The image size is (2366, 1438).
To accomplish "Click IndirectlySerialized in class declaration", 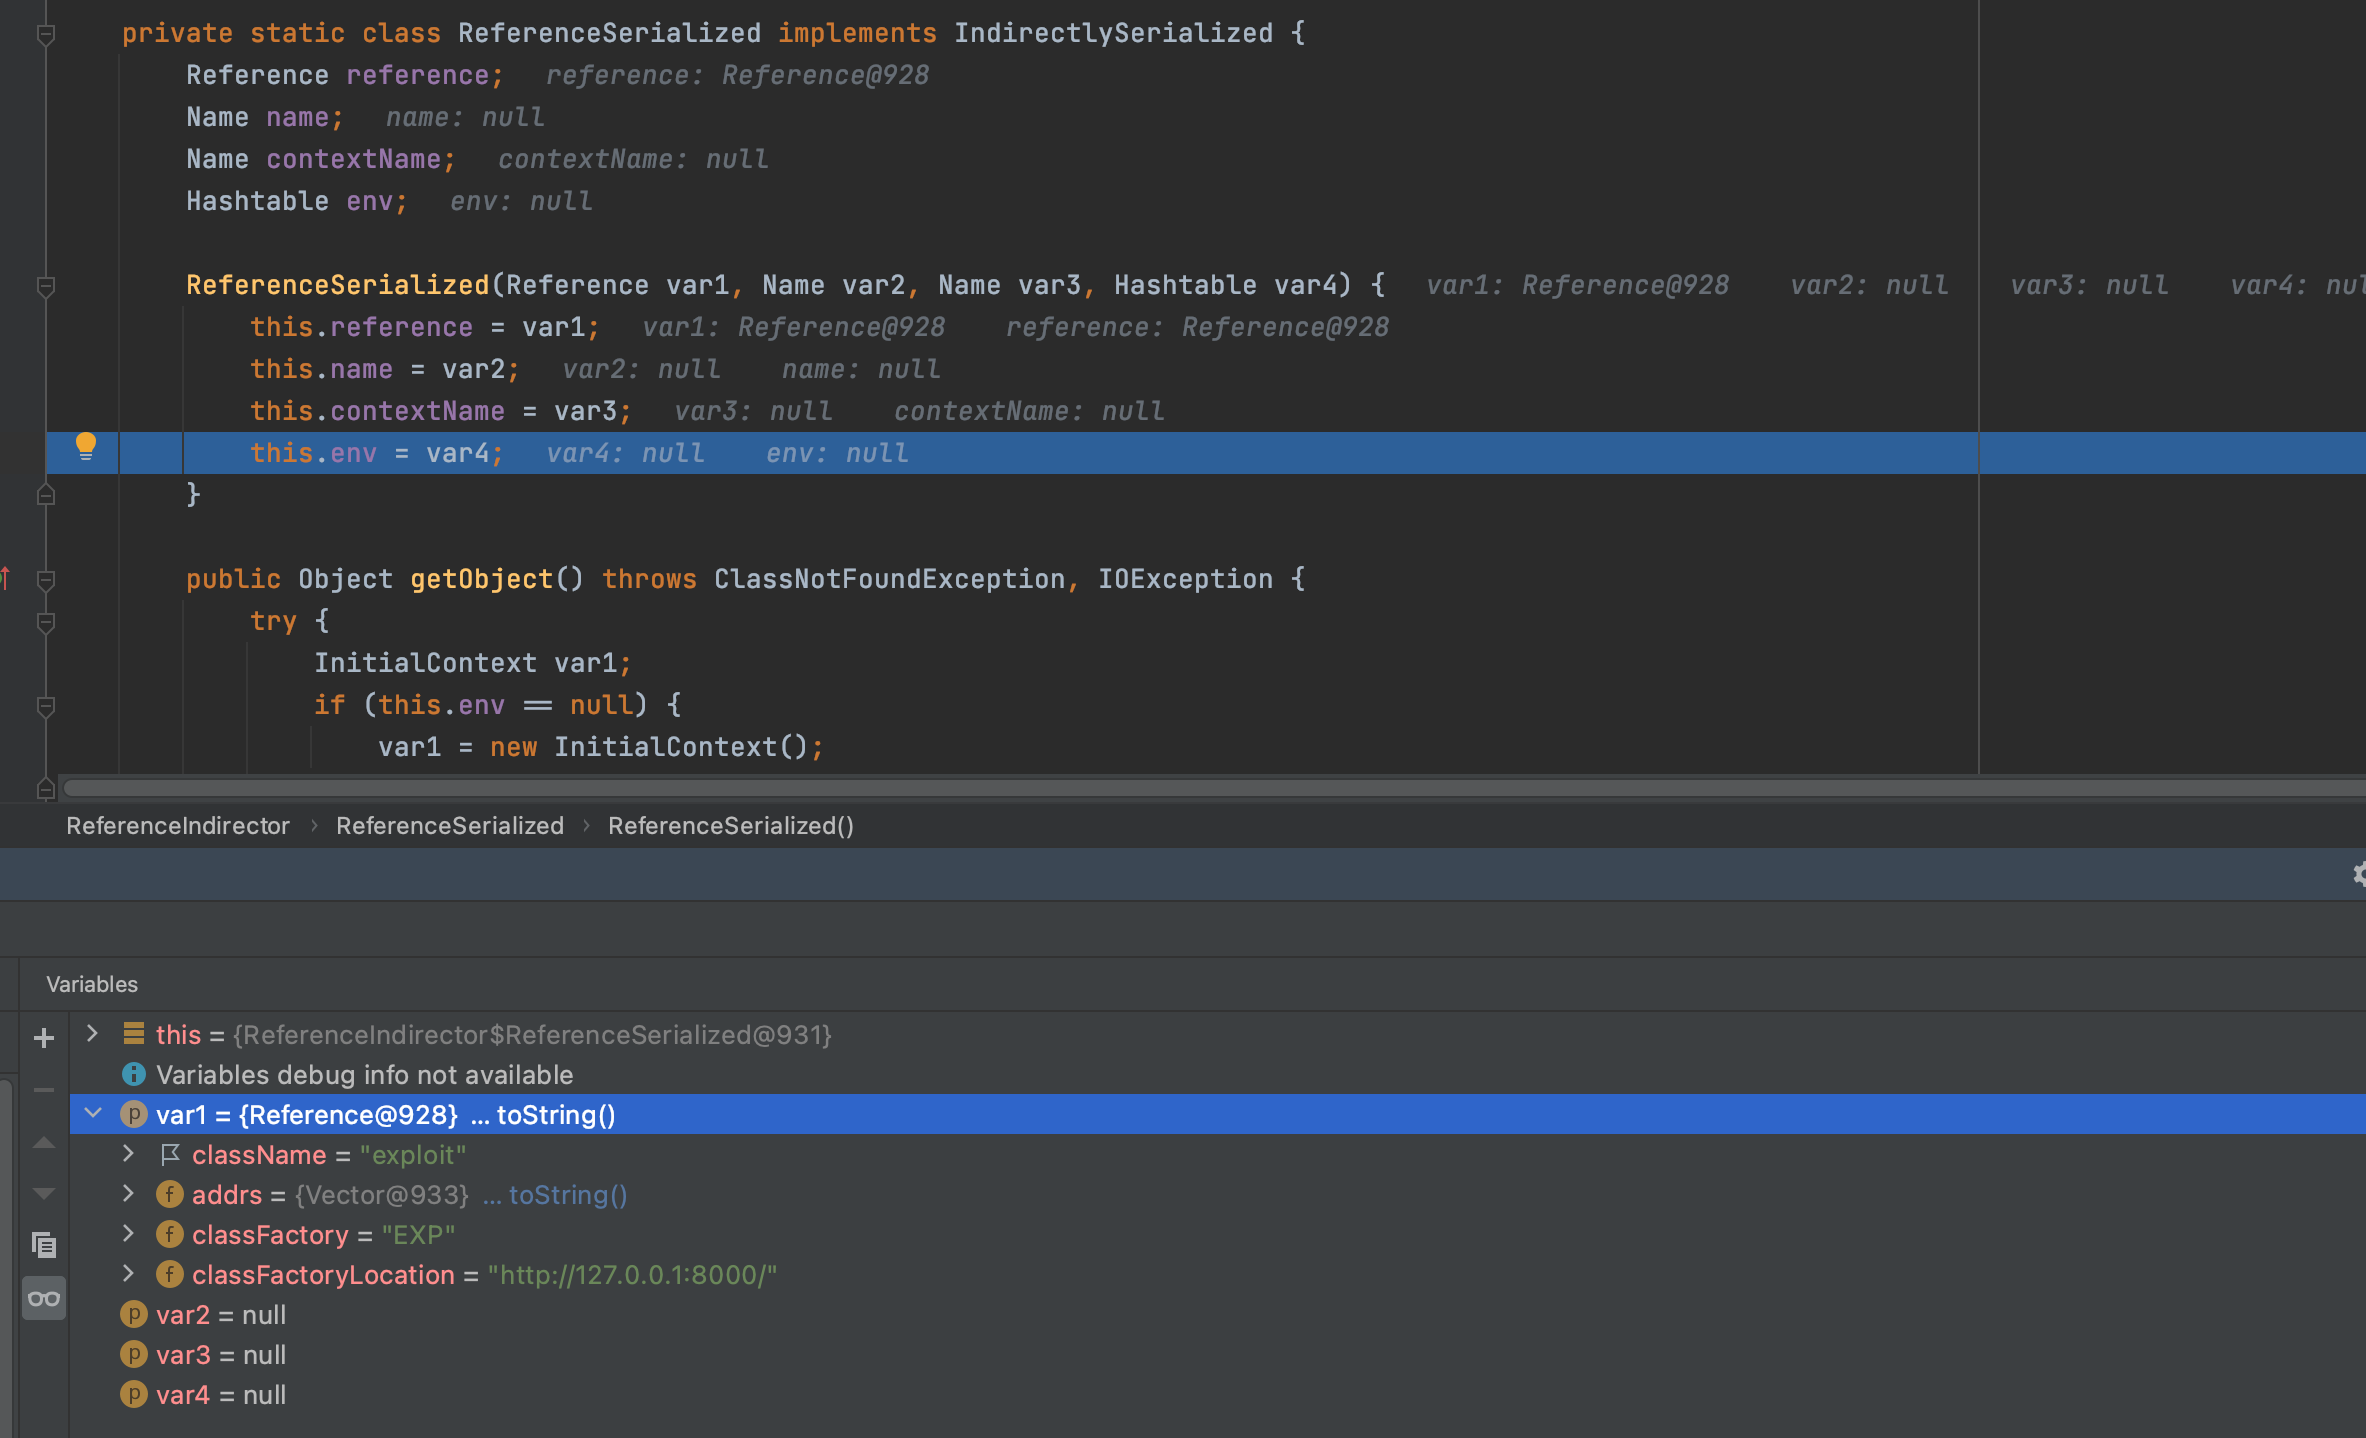I will pos(1113,33).
